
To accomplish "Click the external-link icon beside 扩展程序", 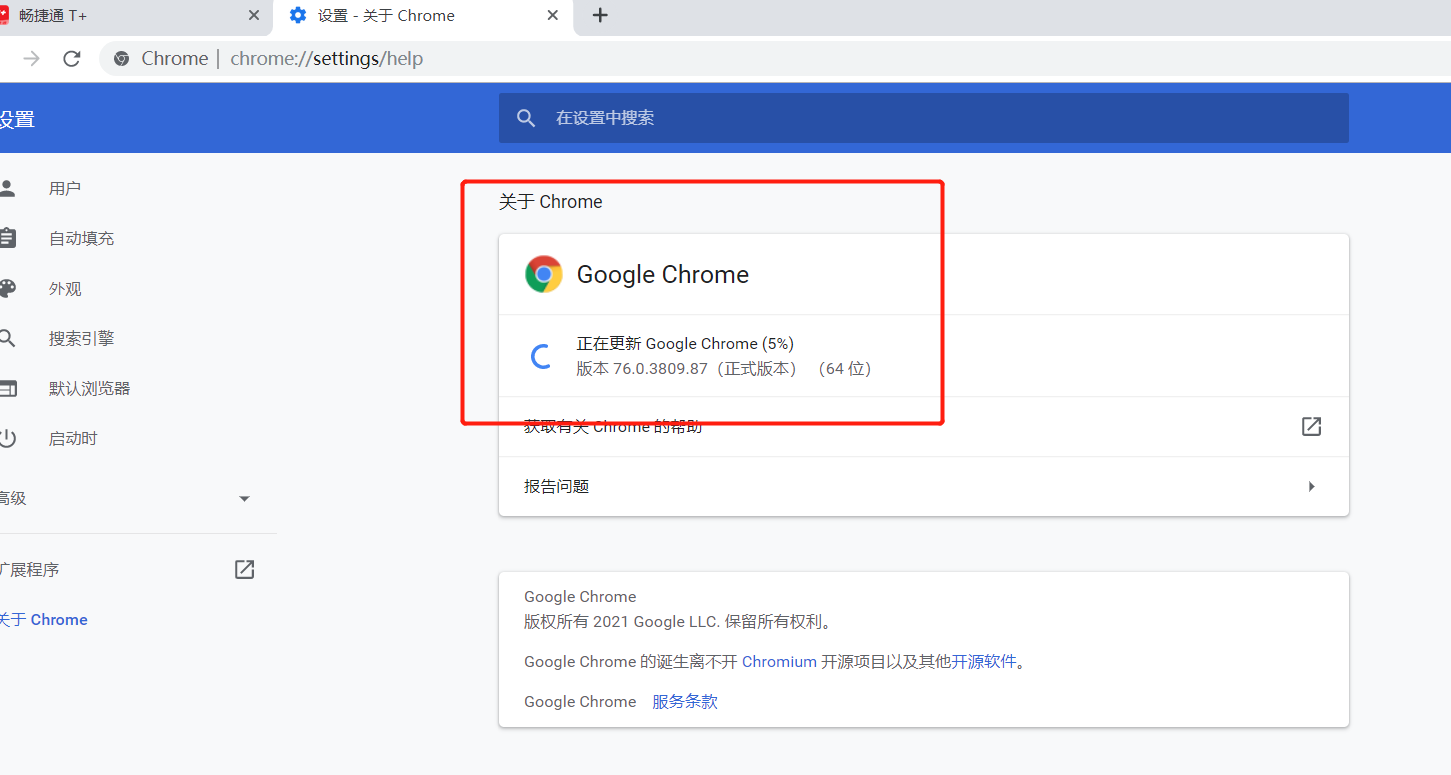I will pos(244,570).
